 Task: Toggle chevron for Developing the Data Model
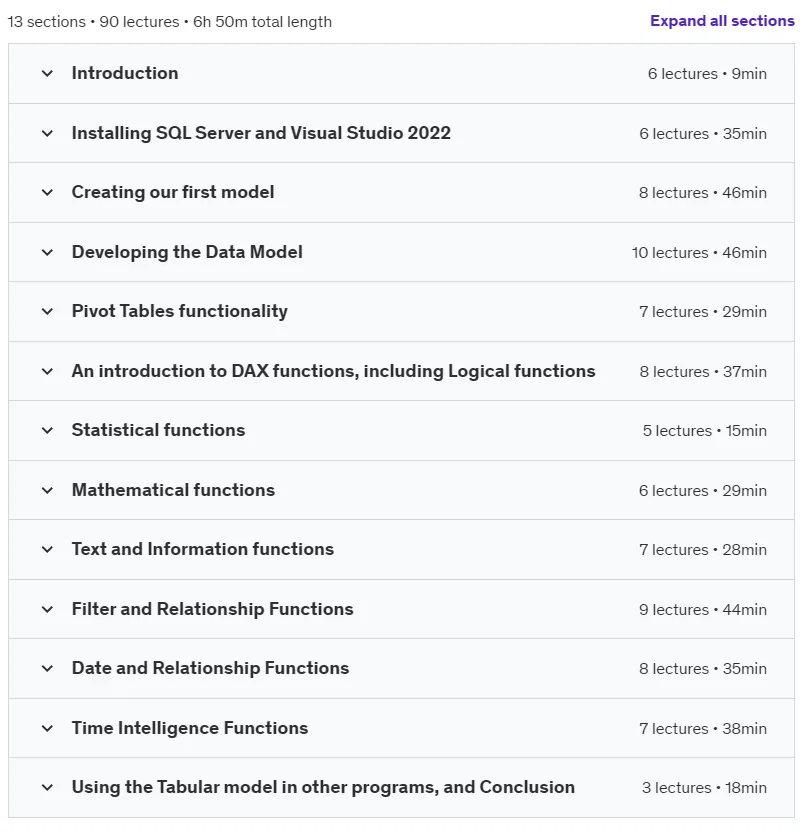point(47,252)
